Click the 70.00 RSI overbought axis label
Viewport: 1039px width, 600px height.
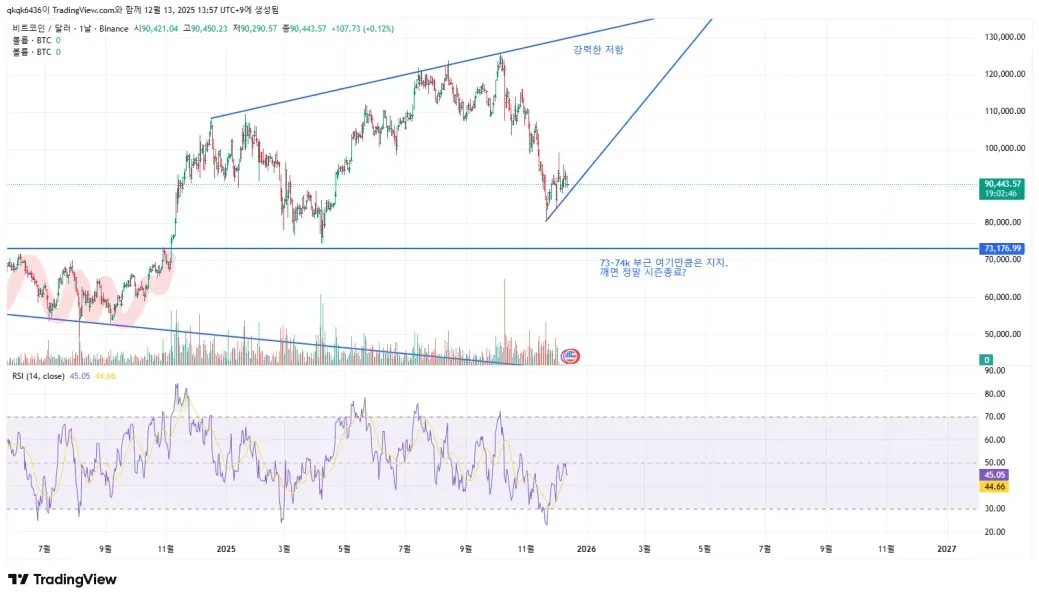click(x=995, y=417)
